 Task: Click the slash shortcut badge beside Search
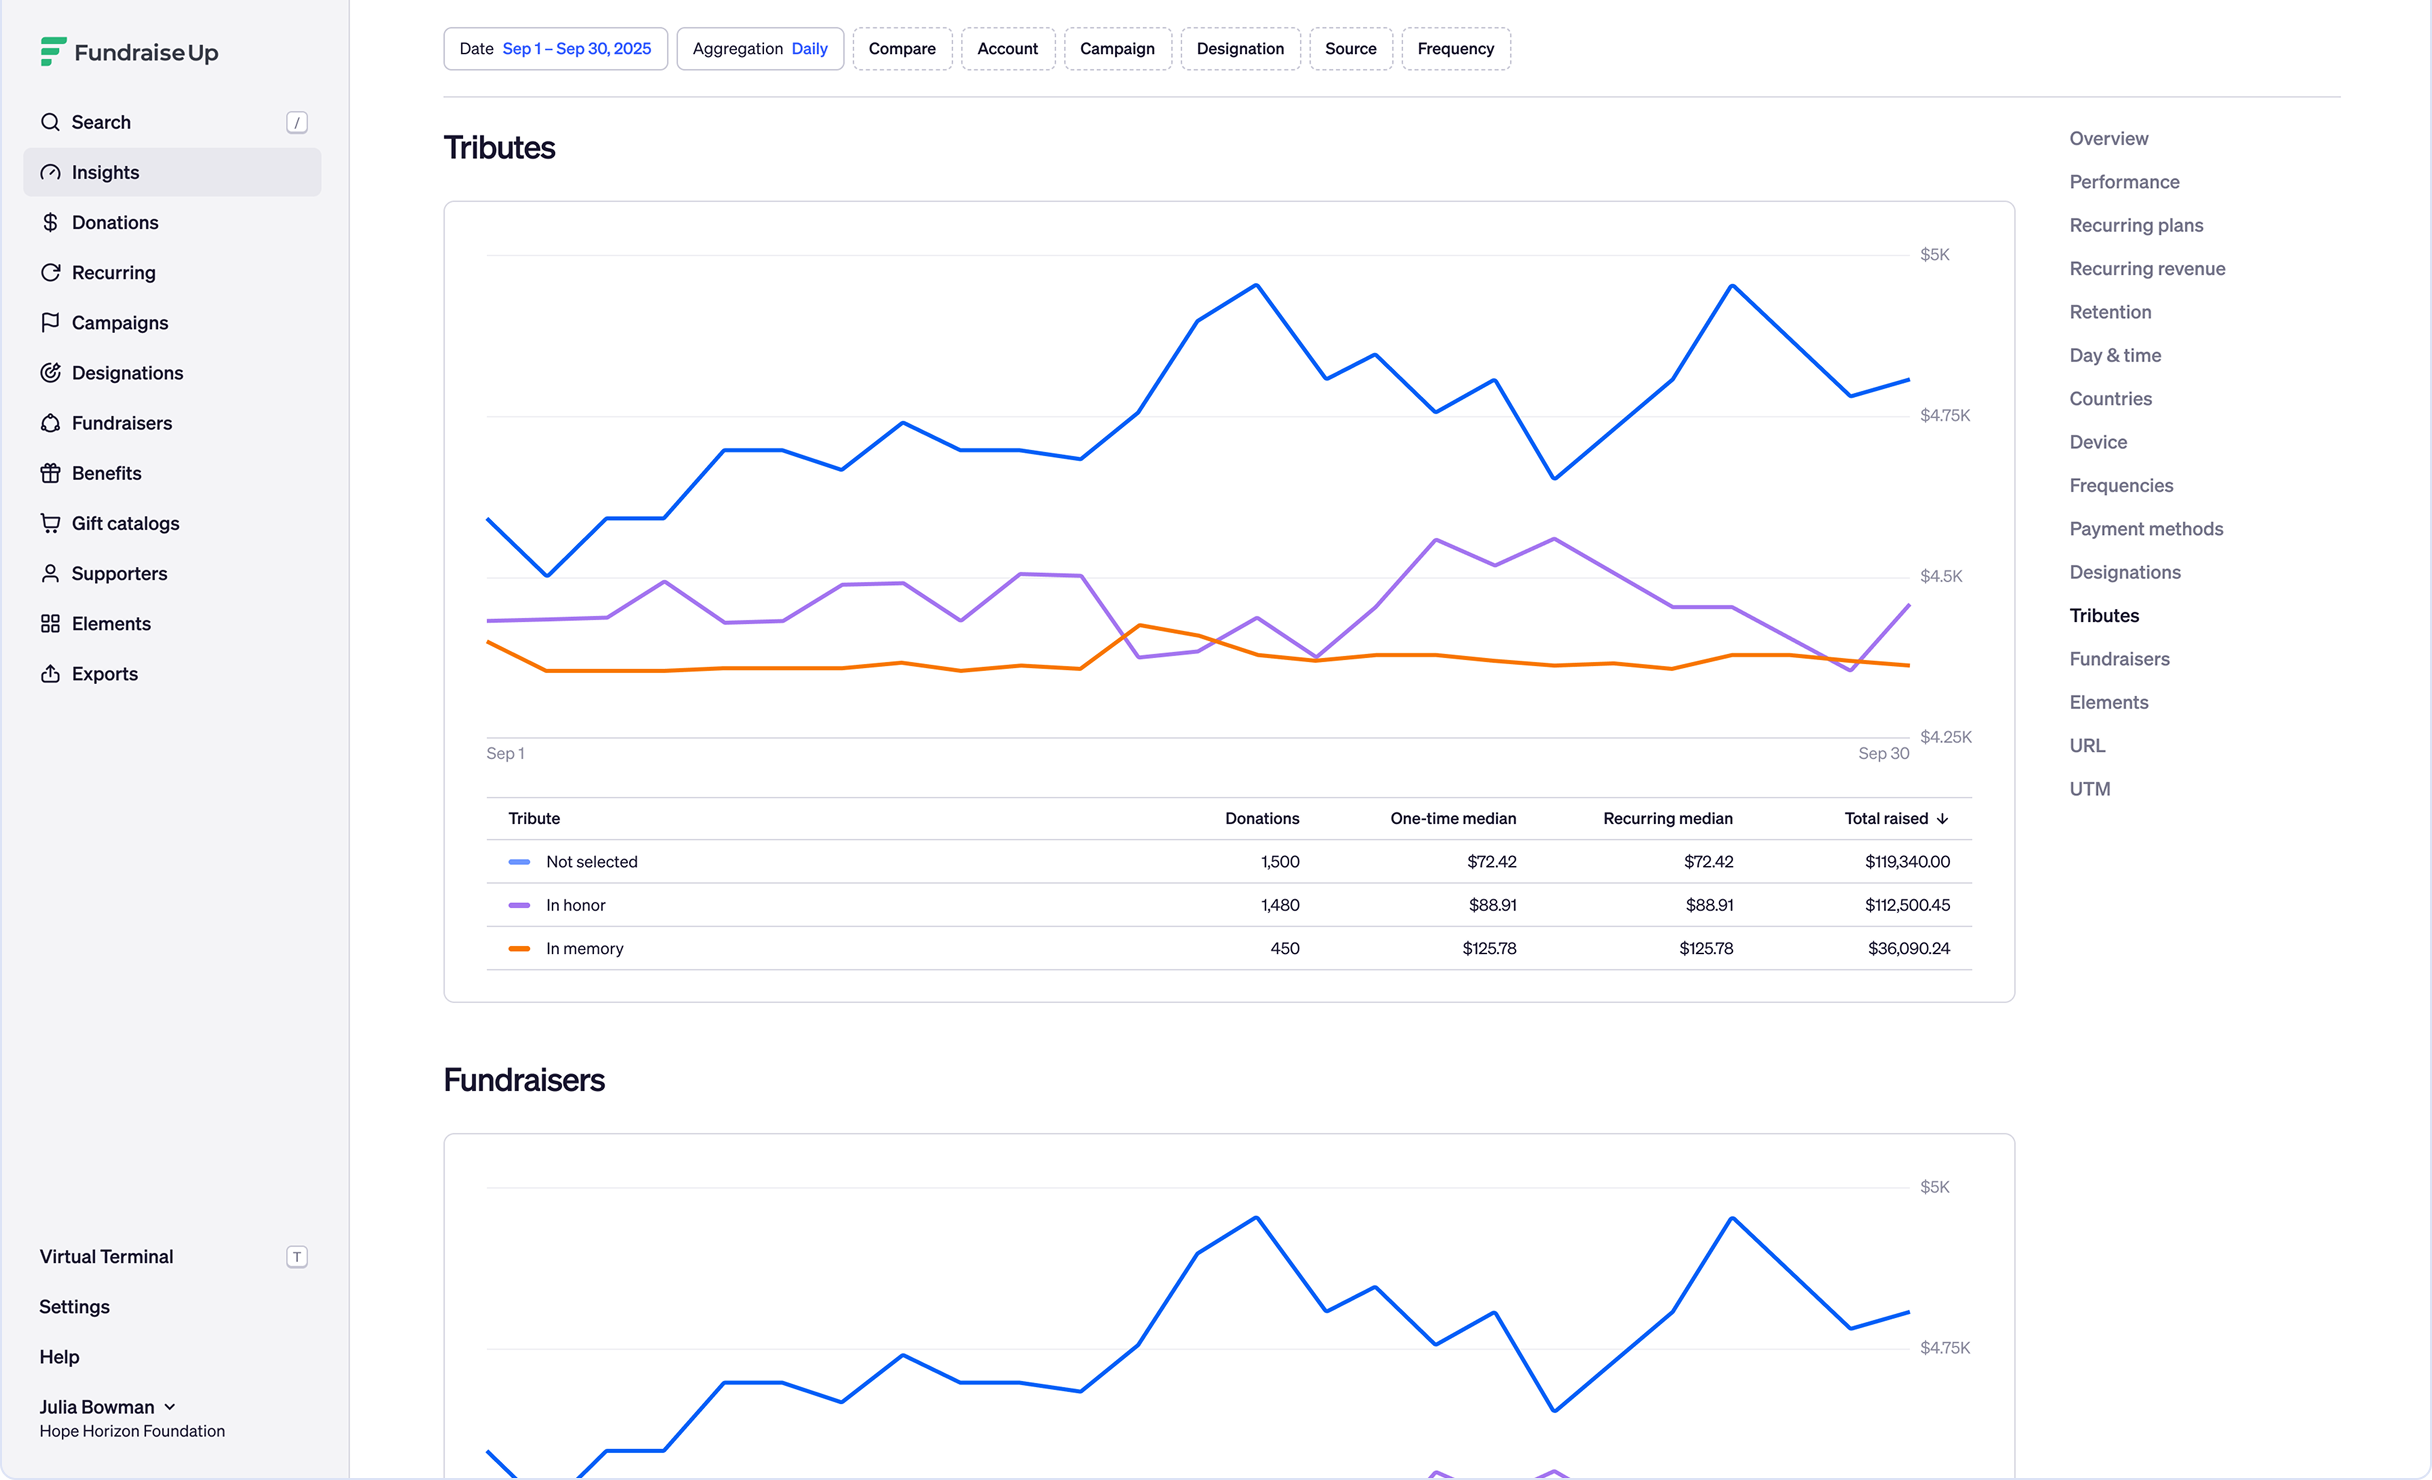pyautogui.click(x=297, y=122)
